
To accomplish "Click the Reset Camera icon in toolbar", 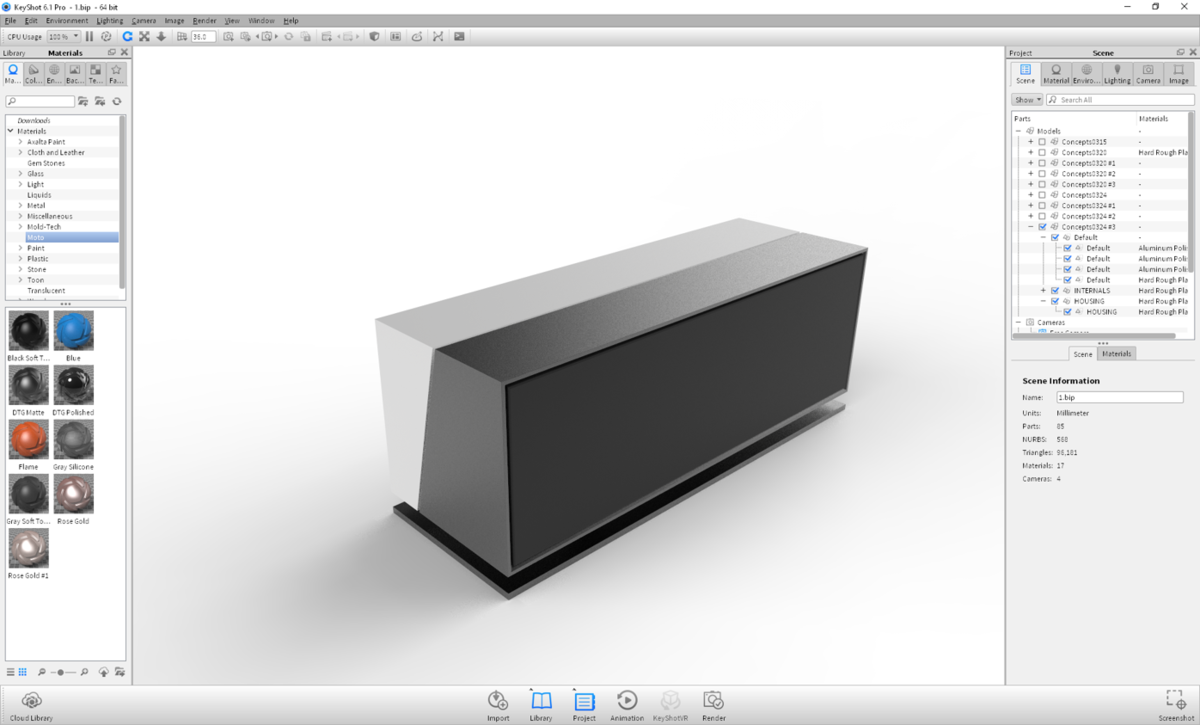I will pyautogui.click(x=289, y=36).
